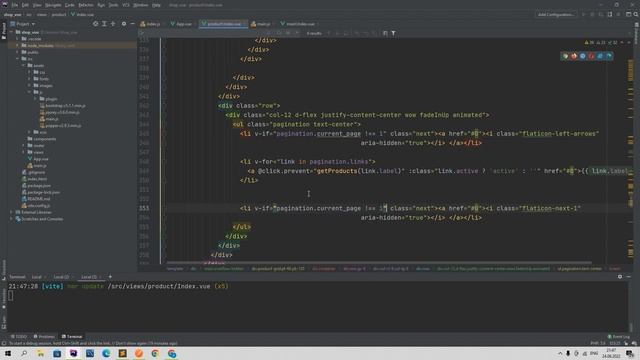The image size is (640, 360).
Task: Open vite.config.js in project tree
Action: (39, 206)
